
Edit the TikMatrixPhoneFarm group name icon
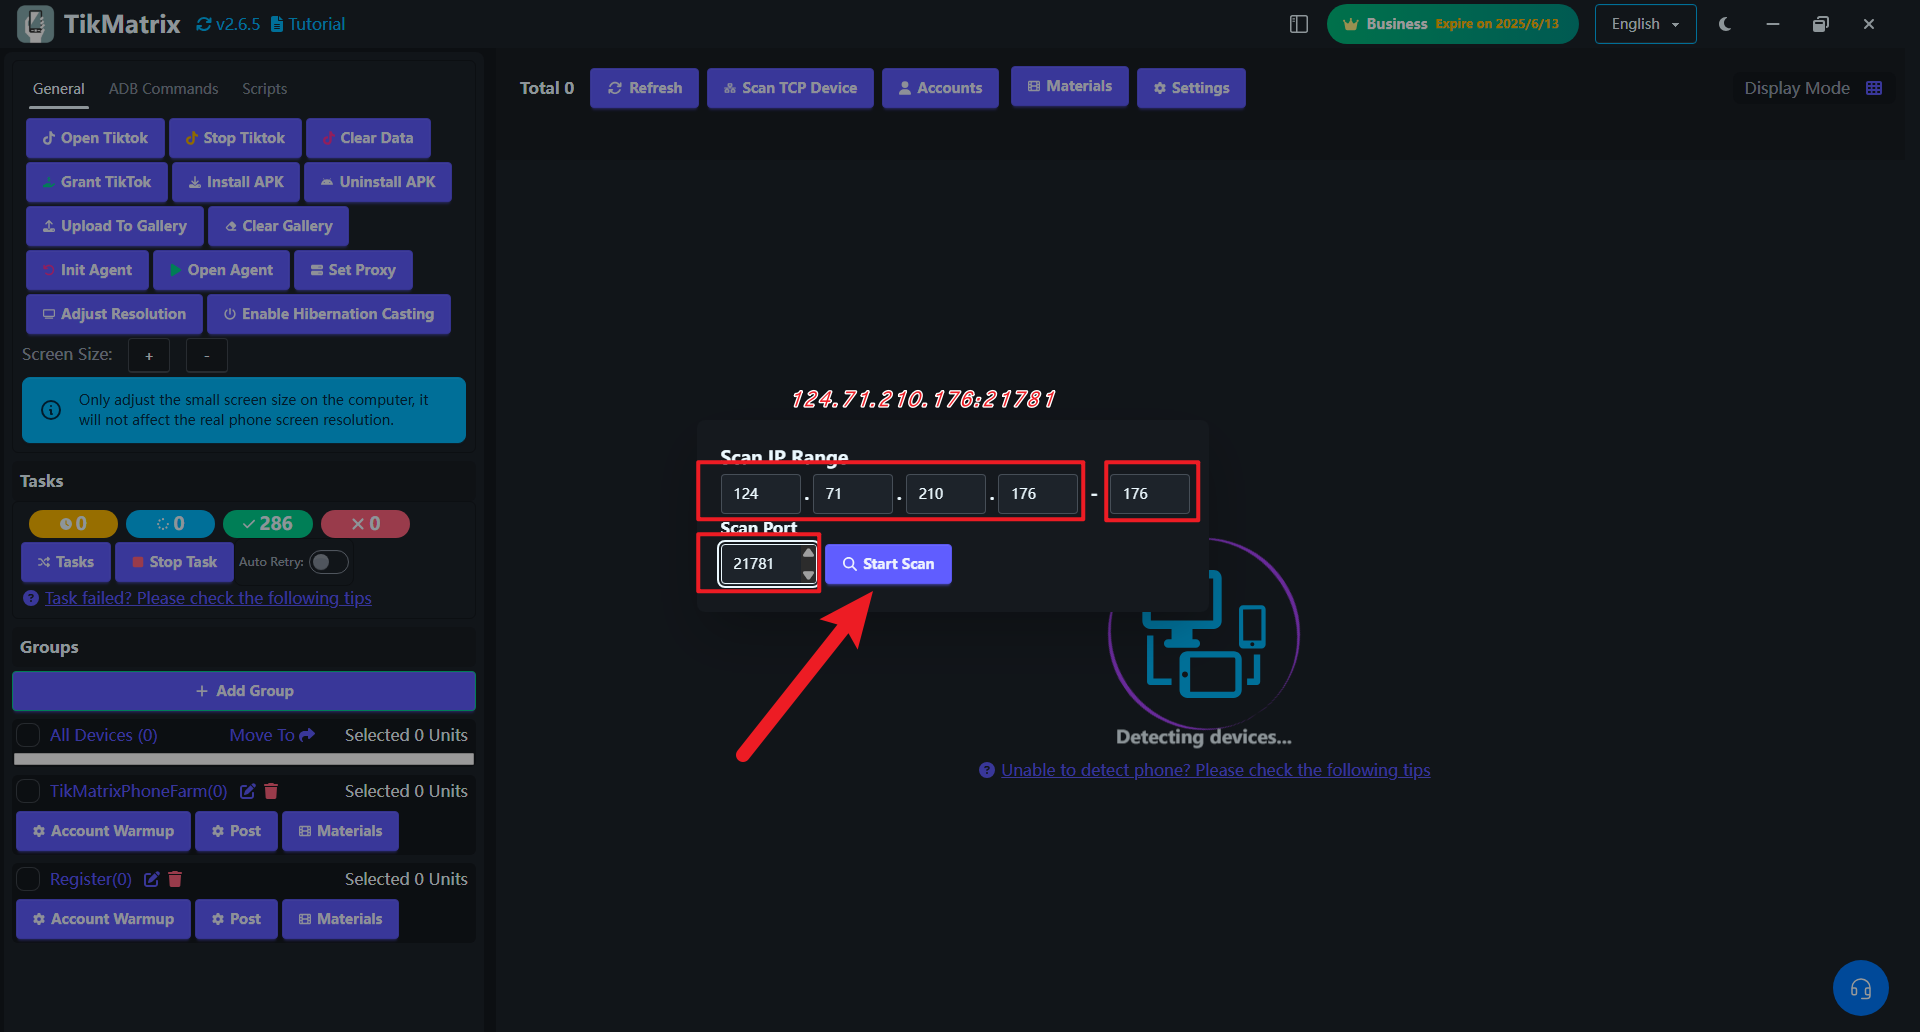tap(248, 791)
